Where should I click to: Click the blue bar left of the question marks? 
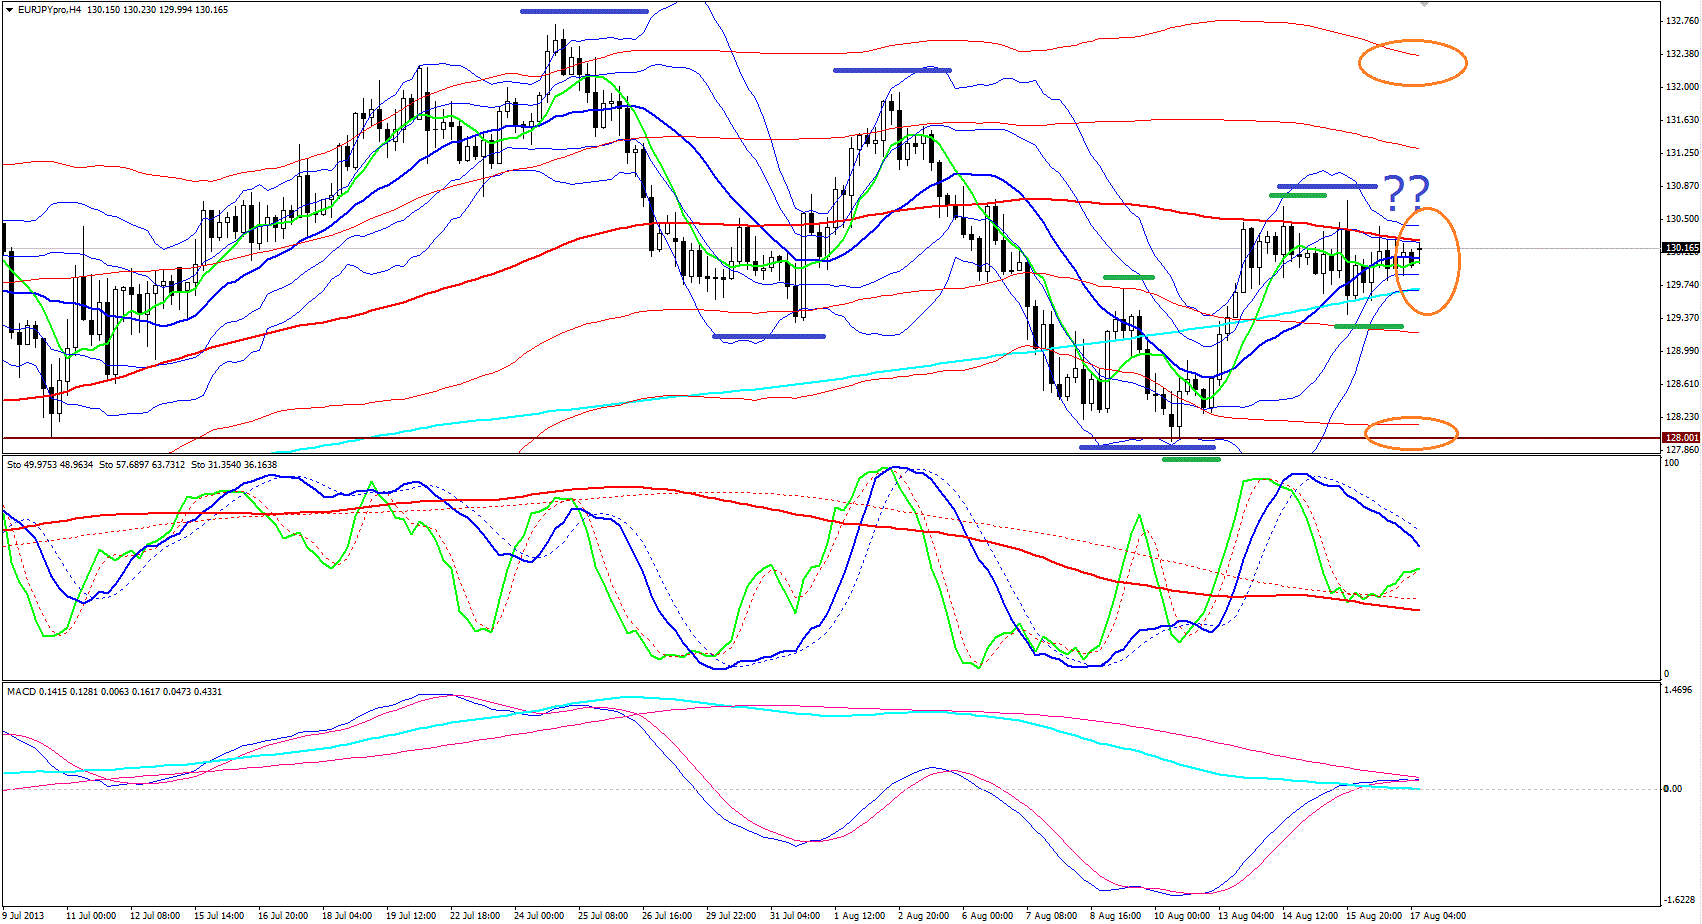click(1326, 187)
